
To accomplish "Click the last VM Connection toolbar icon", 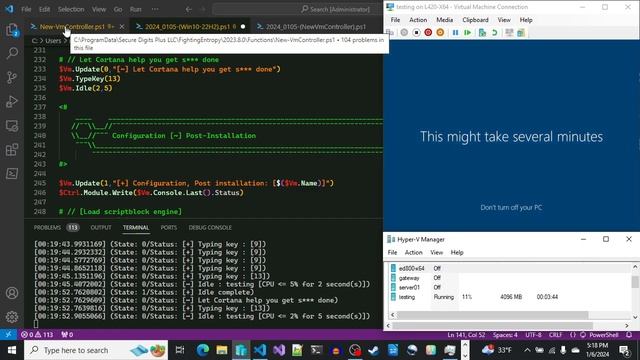I will click(x=521, y=33).
